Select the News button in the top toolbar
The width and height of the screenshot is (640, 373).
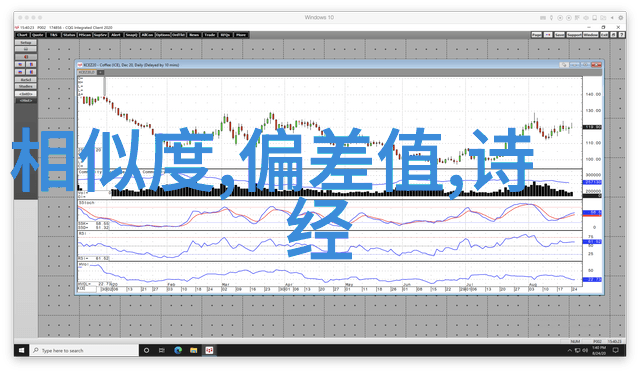click(194, 35)
